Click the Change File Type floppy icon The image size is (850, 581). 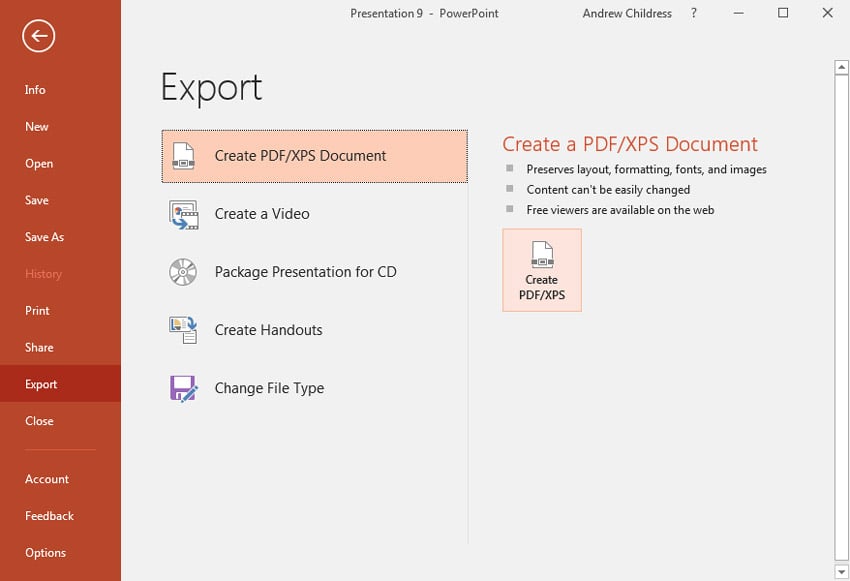tap(183, 388)
